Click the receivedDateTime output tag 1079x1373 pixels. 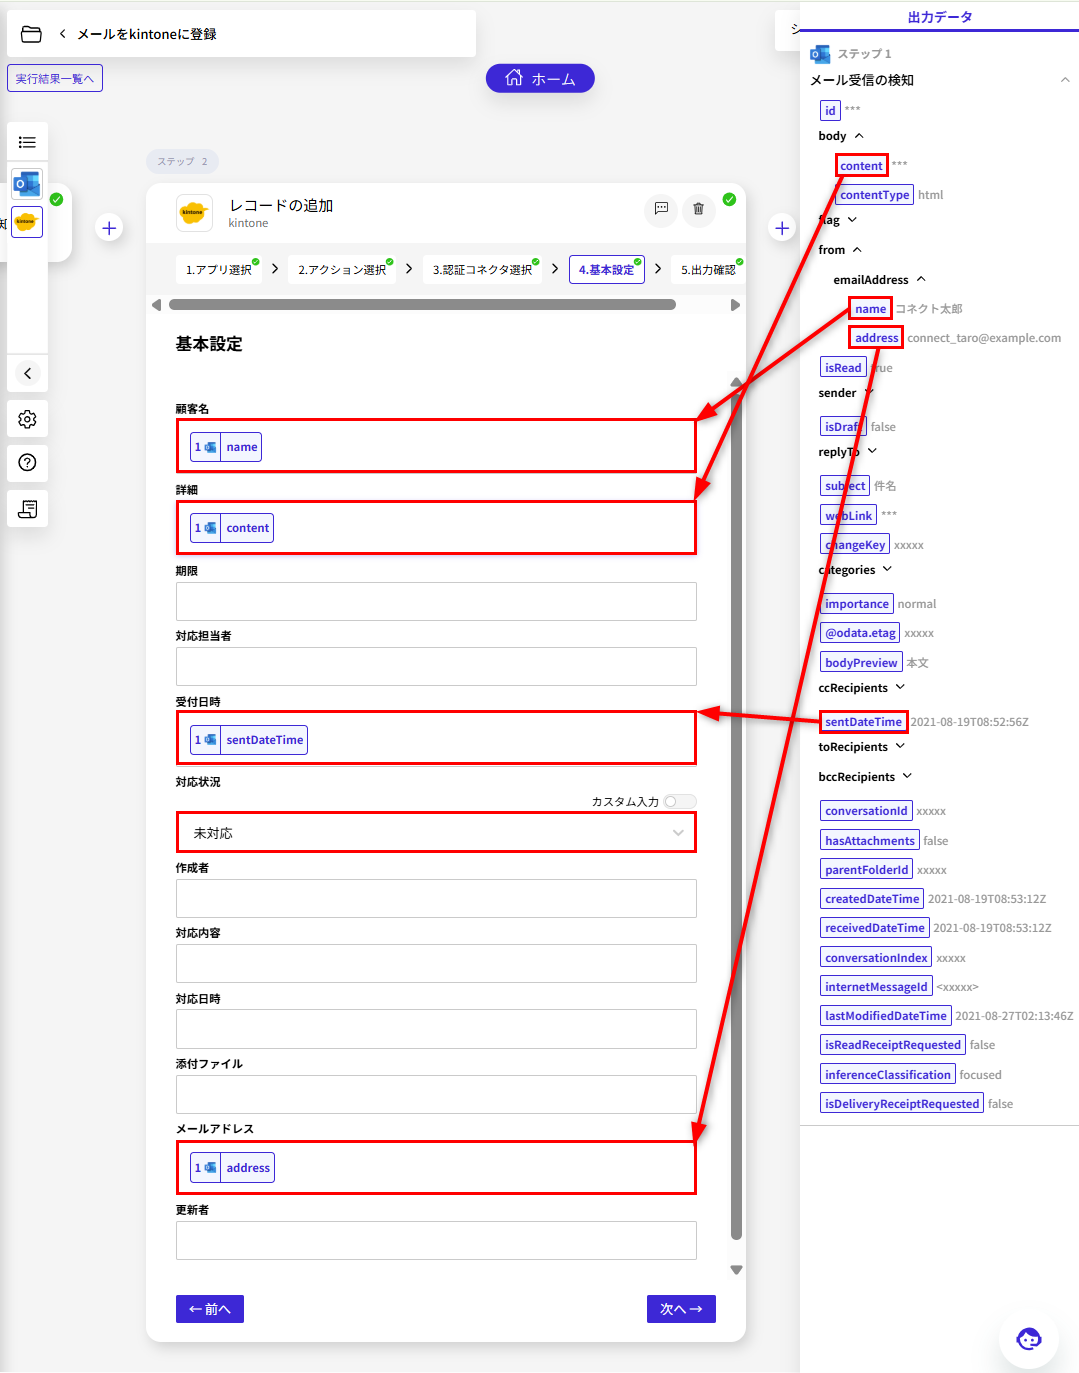[x=875, y=928]
